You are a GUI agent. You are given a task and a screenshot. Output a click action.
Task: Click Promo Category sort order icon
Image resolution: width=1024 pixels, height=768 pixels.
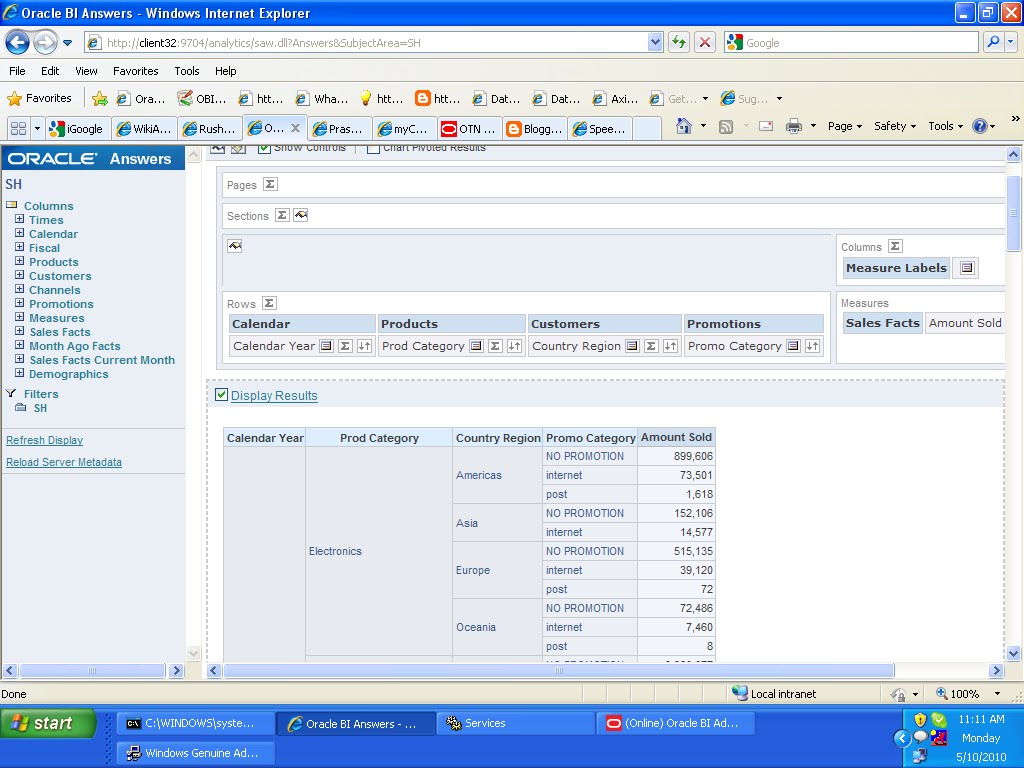pyautogui.click(x=812, y=346)
